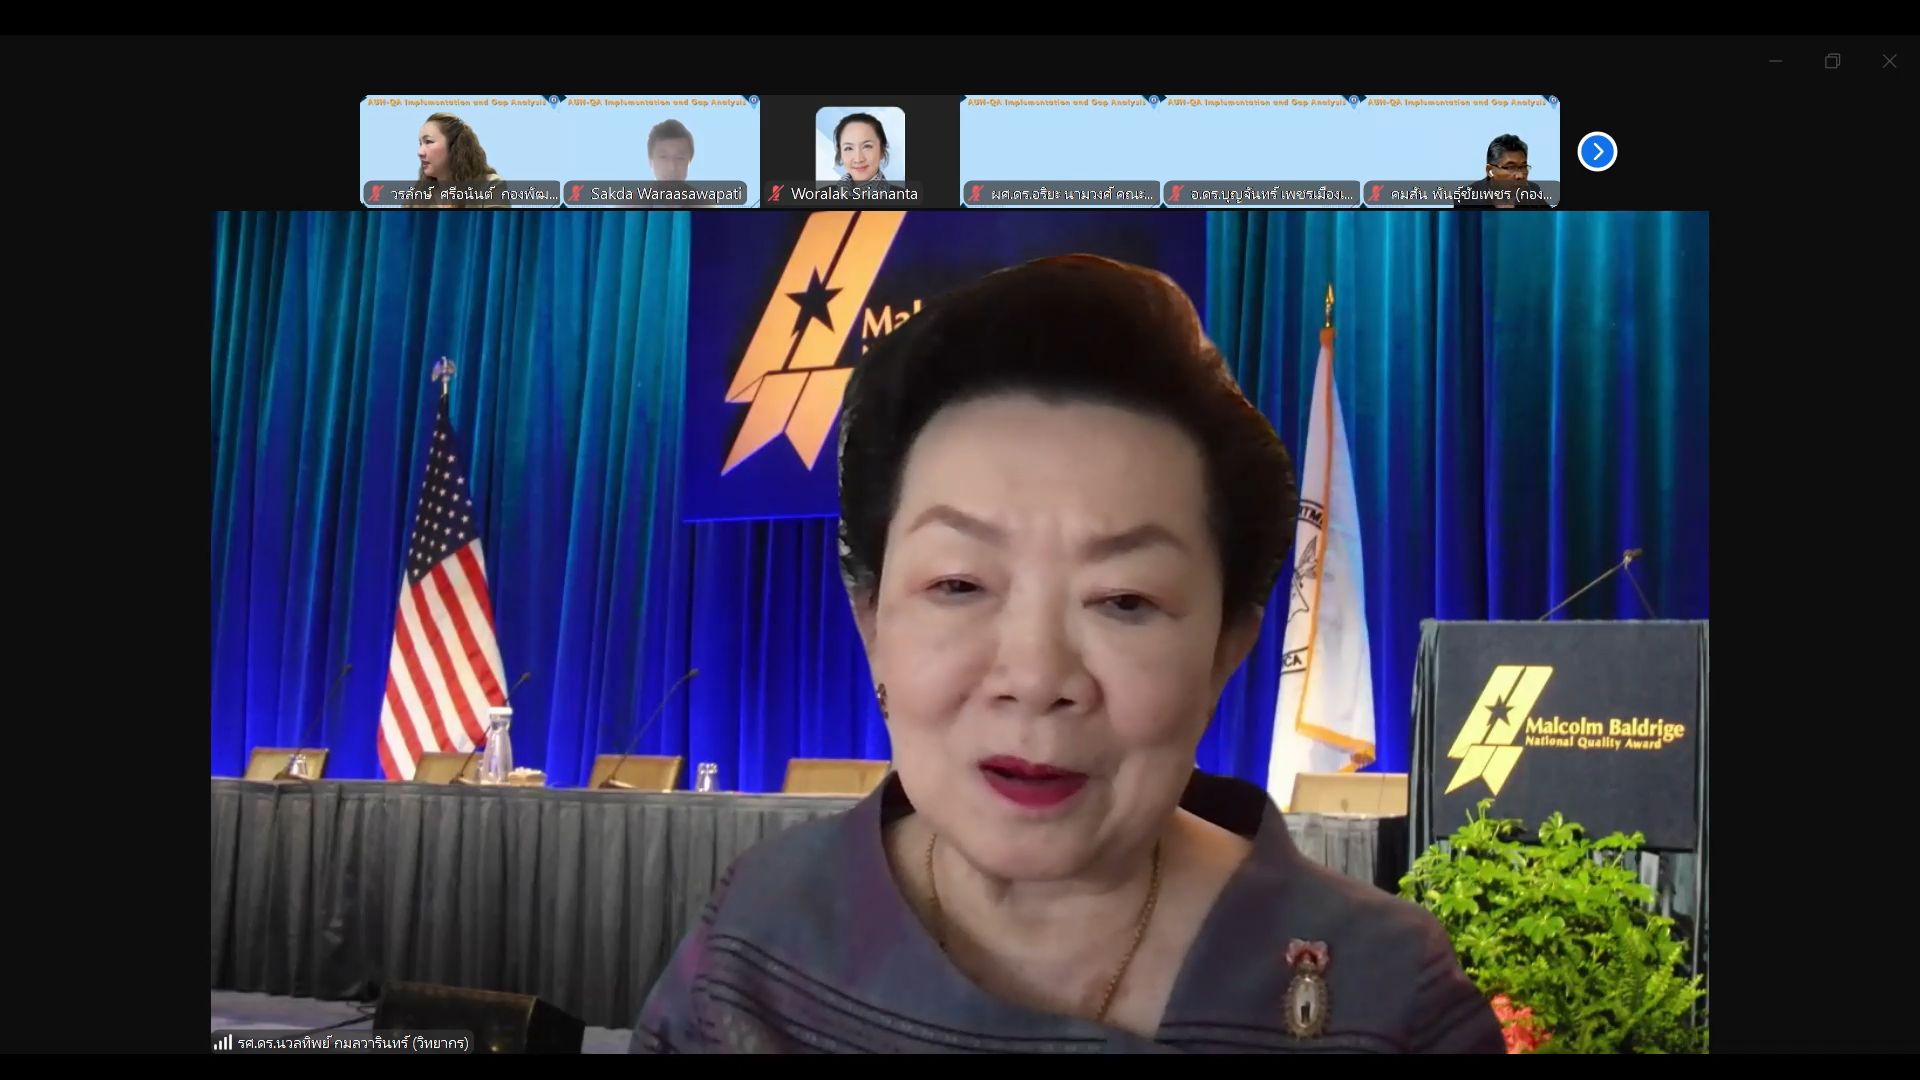Screen dimensions: 1920x1080
Task: Select the คมสัน พันธุ์ชัยเพชร participant tile
Action: [1460, 151]
